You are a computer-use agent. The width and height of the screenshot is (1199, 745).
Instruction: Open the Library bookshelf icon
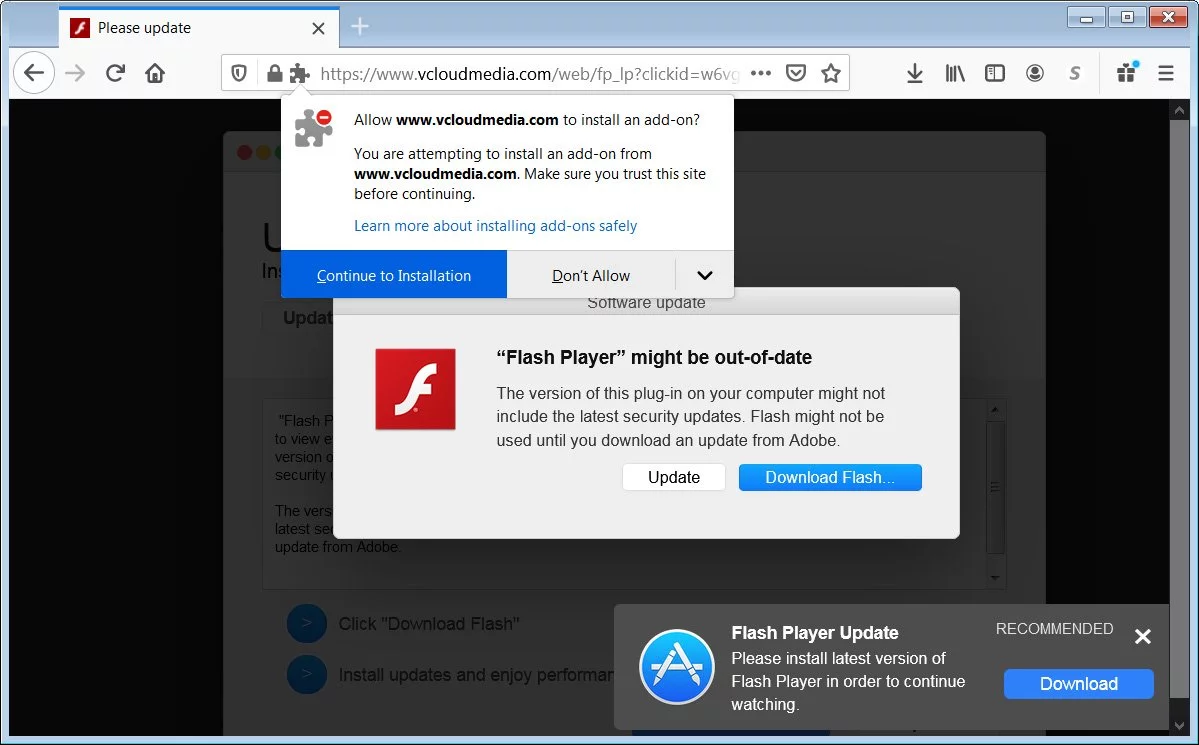click(x=955, y=73)
